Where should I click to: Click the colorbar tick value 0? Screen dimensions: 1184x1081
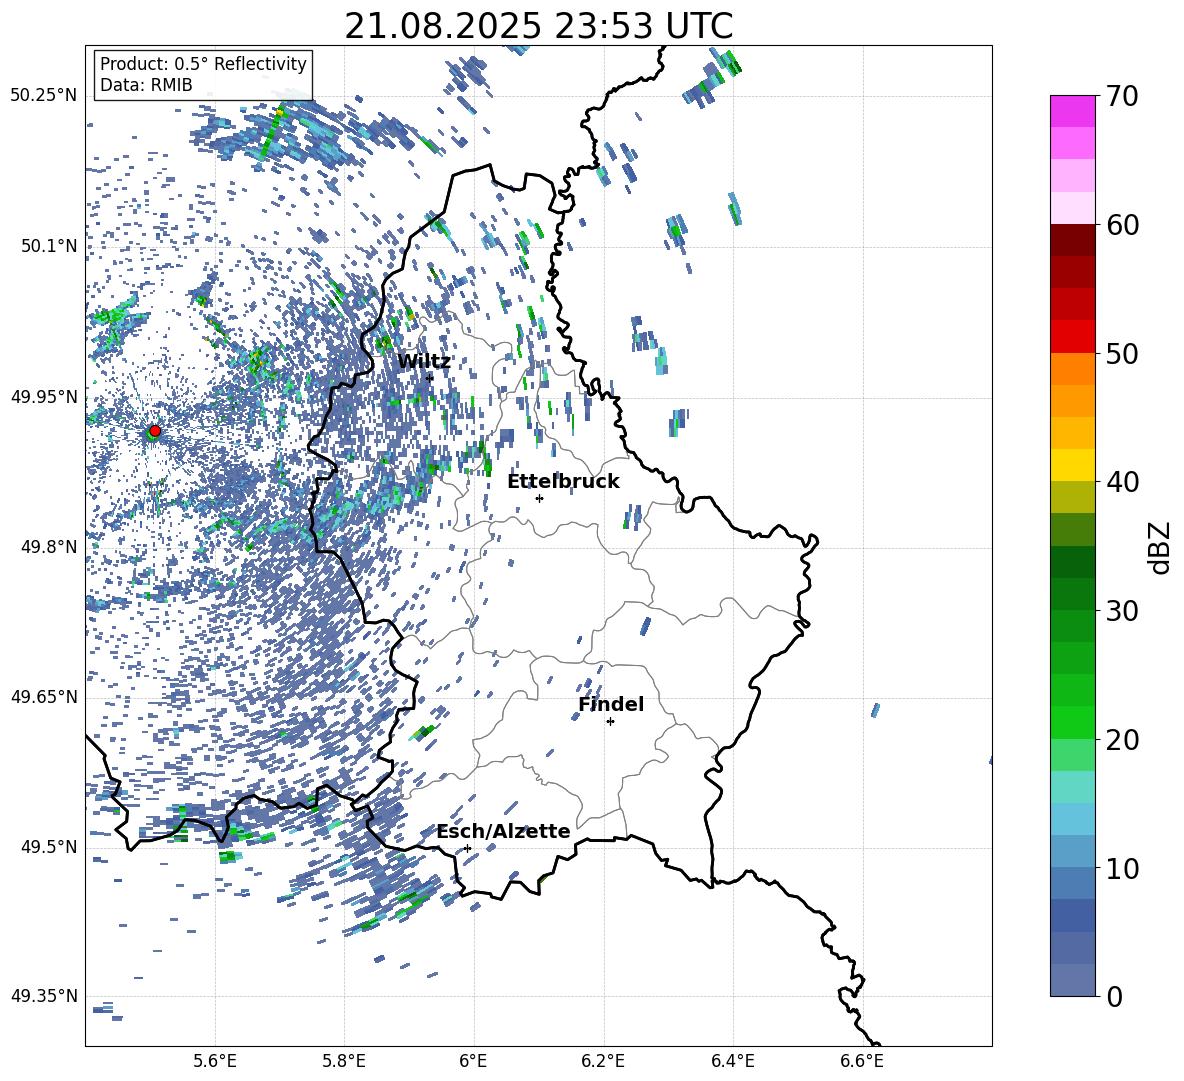tap(1114, 996)
